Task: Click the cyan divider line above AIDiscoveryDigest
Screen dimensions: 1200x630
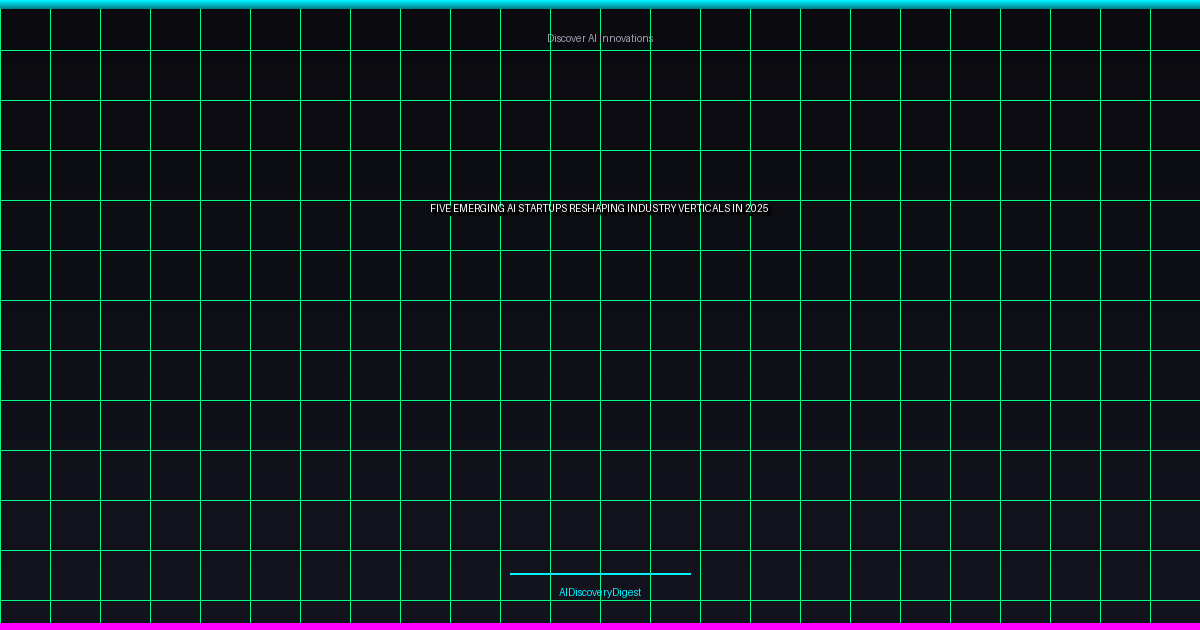Action: click(600, 574)
